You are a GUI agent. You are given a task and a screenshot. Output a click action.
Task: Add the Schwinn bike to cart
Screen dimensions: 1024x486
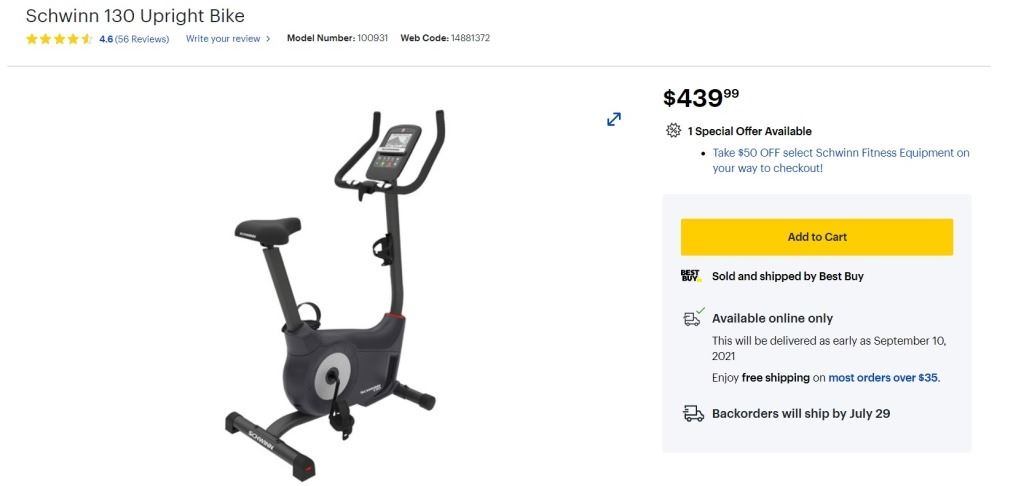click(x=816, y=237)
